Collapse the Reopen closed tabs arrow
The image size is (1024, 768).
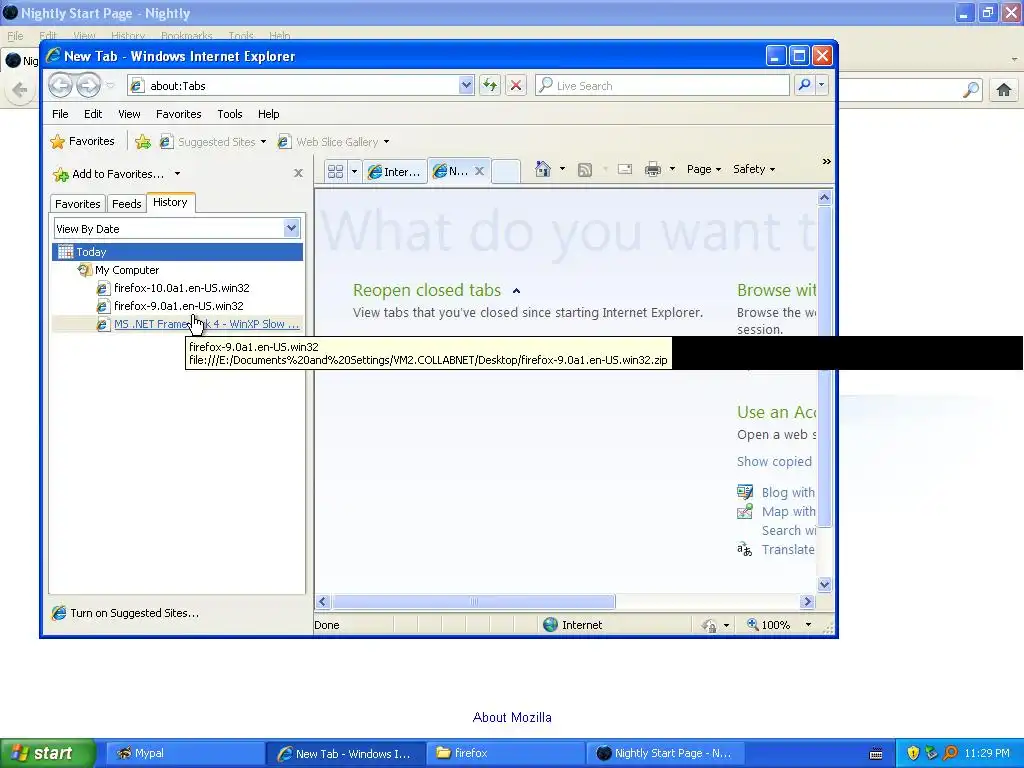517,291
